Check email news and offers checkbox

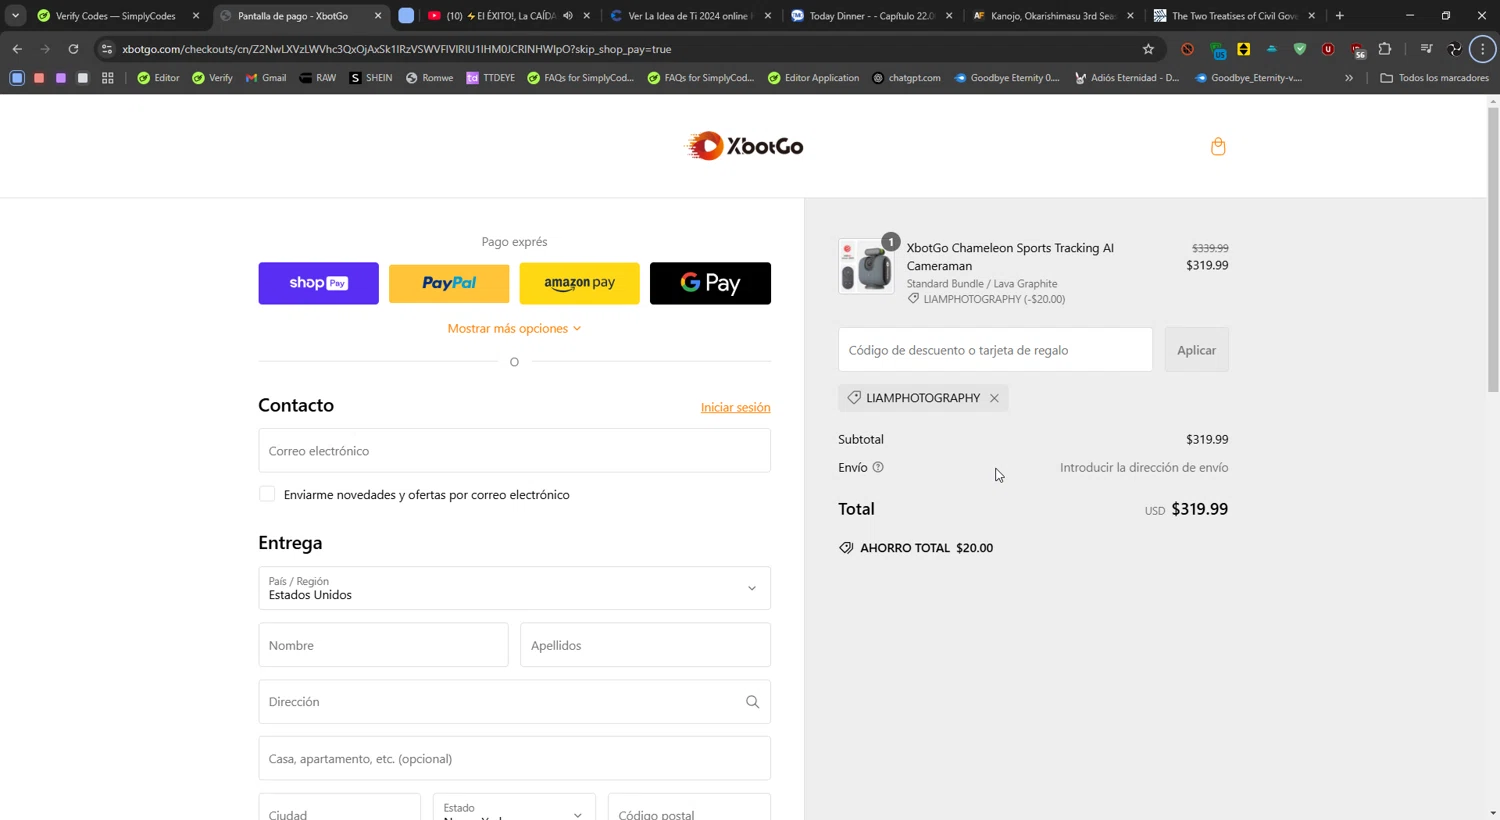267,494
